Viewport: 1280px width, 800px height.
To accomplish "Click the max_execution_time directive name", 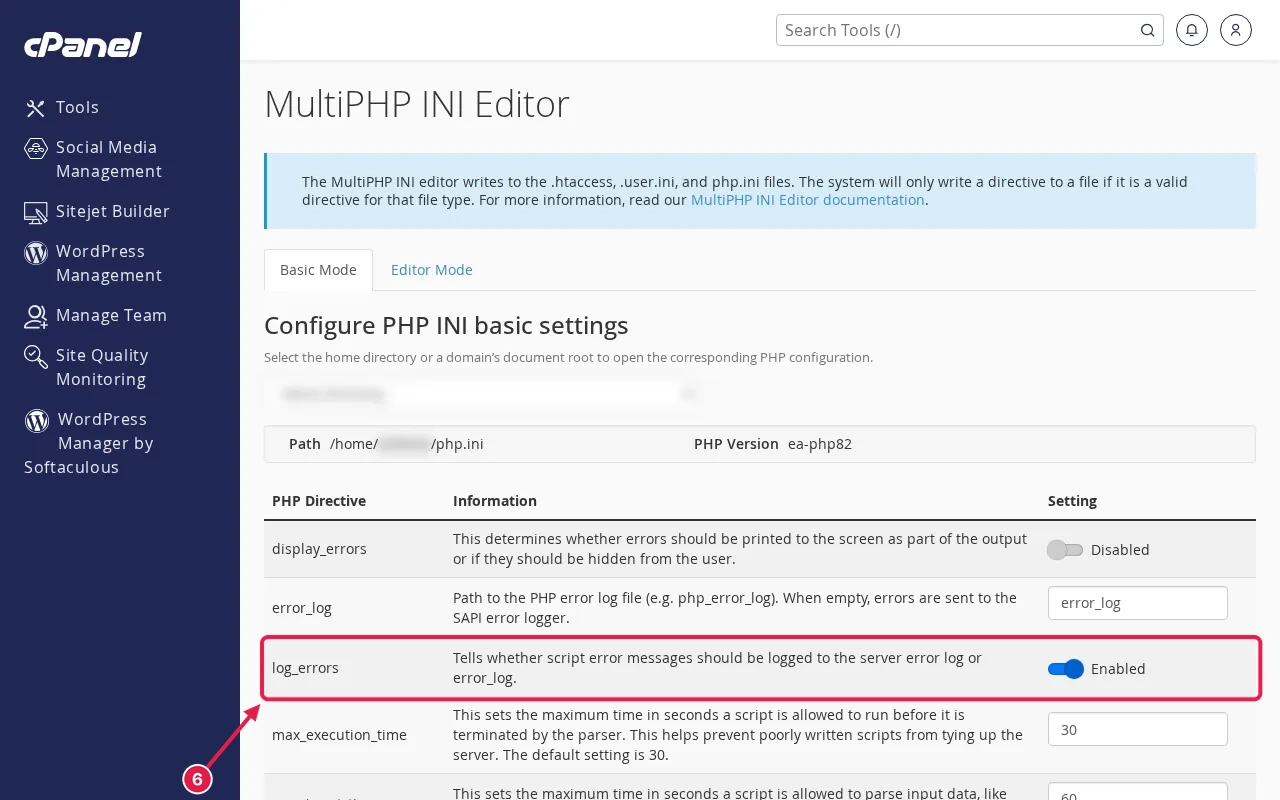I will 339,735.
